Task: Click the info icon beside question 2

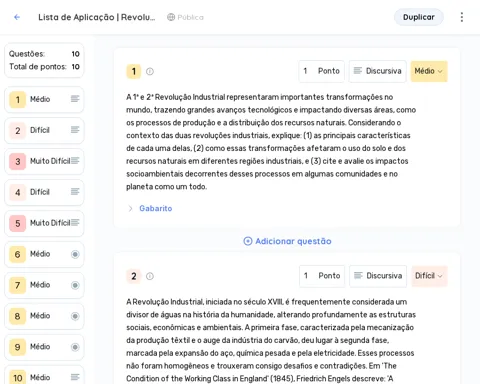Action: [x=150, y=276]
